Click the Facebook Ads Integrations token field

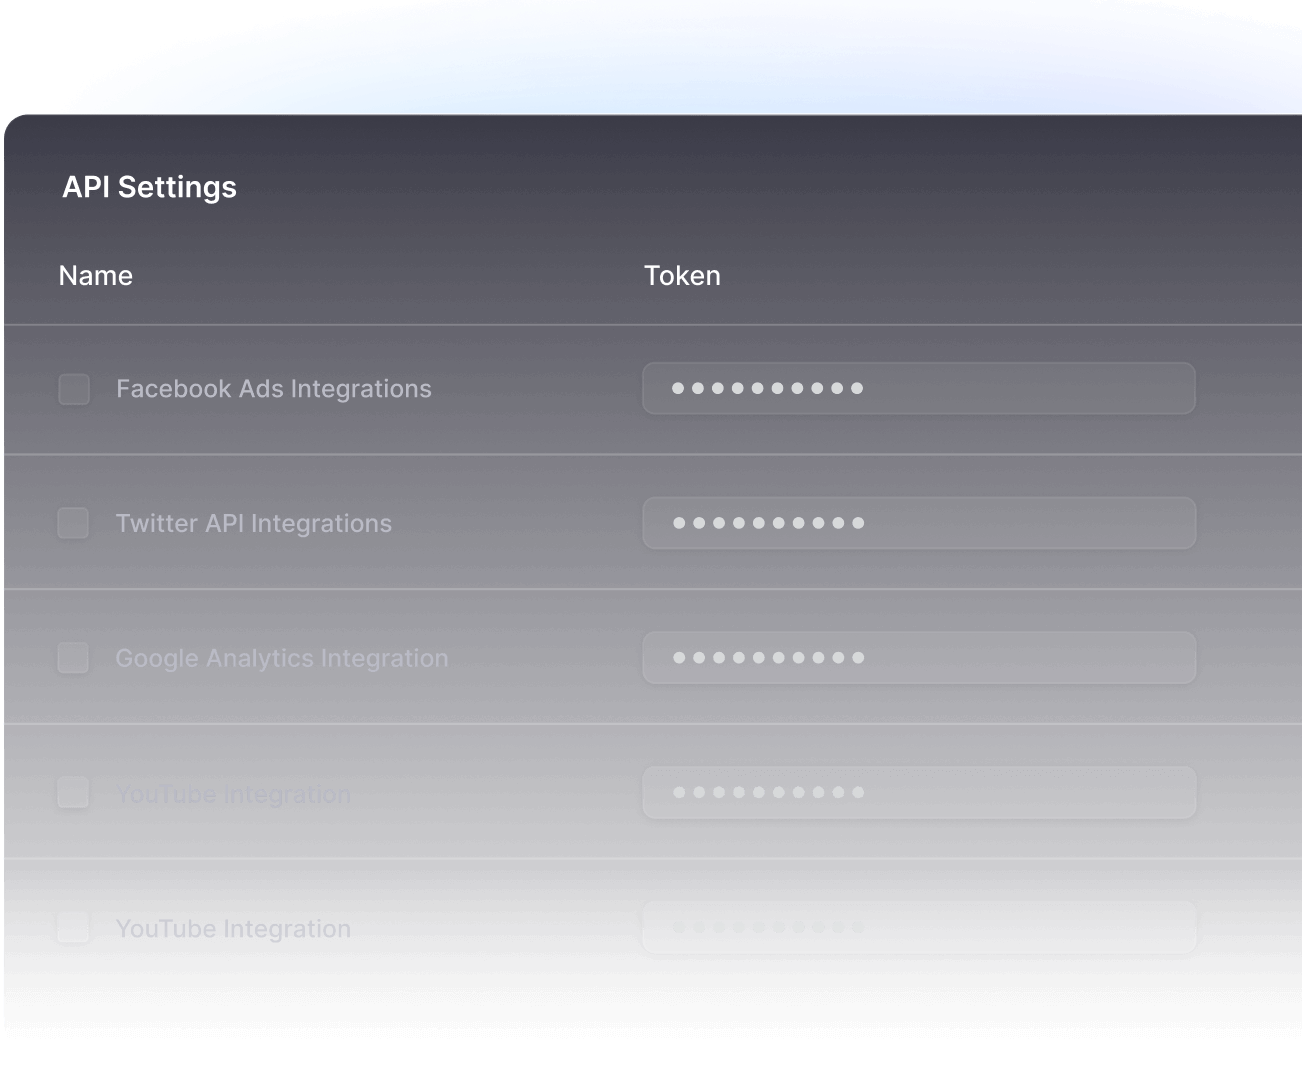click(x=919, y=388)
